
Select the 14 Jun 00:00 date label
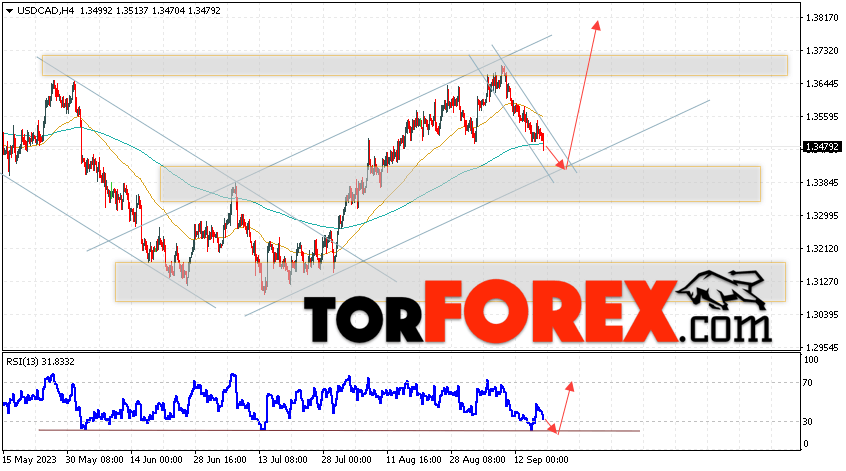(x=156, y=460)
